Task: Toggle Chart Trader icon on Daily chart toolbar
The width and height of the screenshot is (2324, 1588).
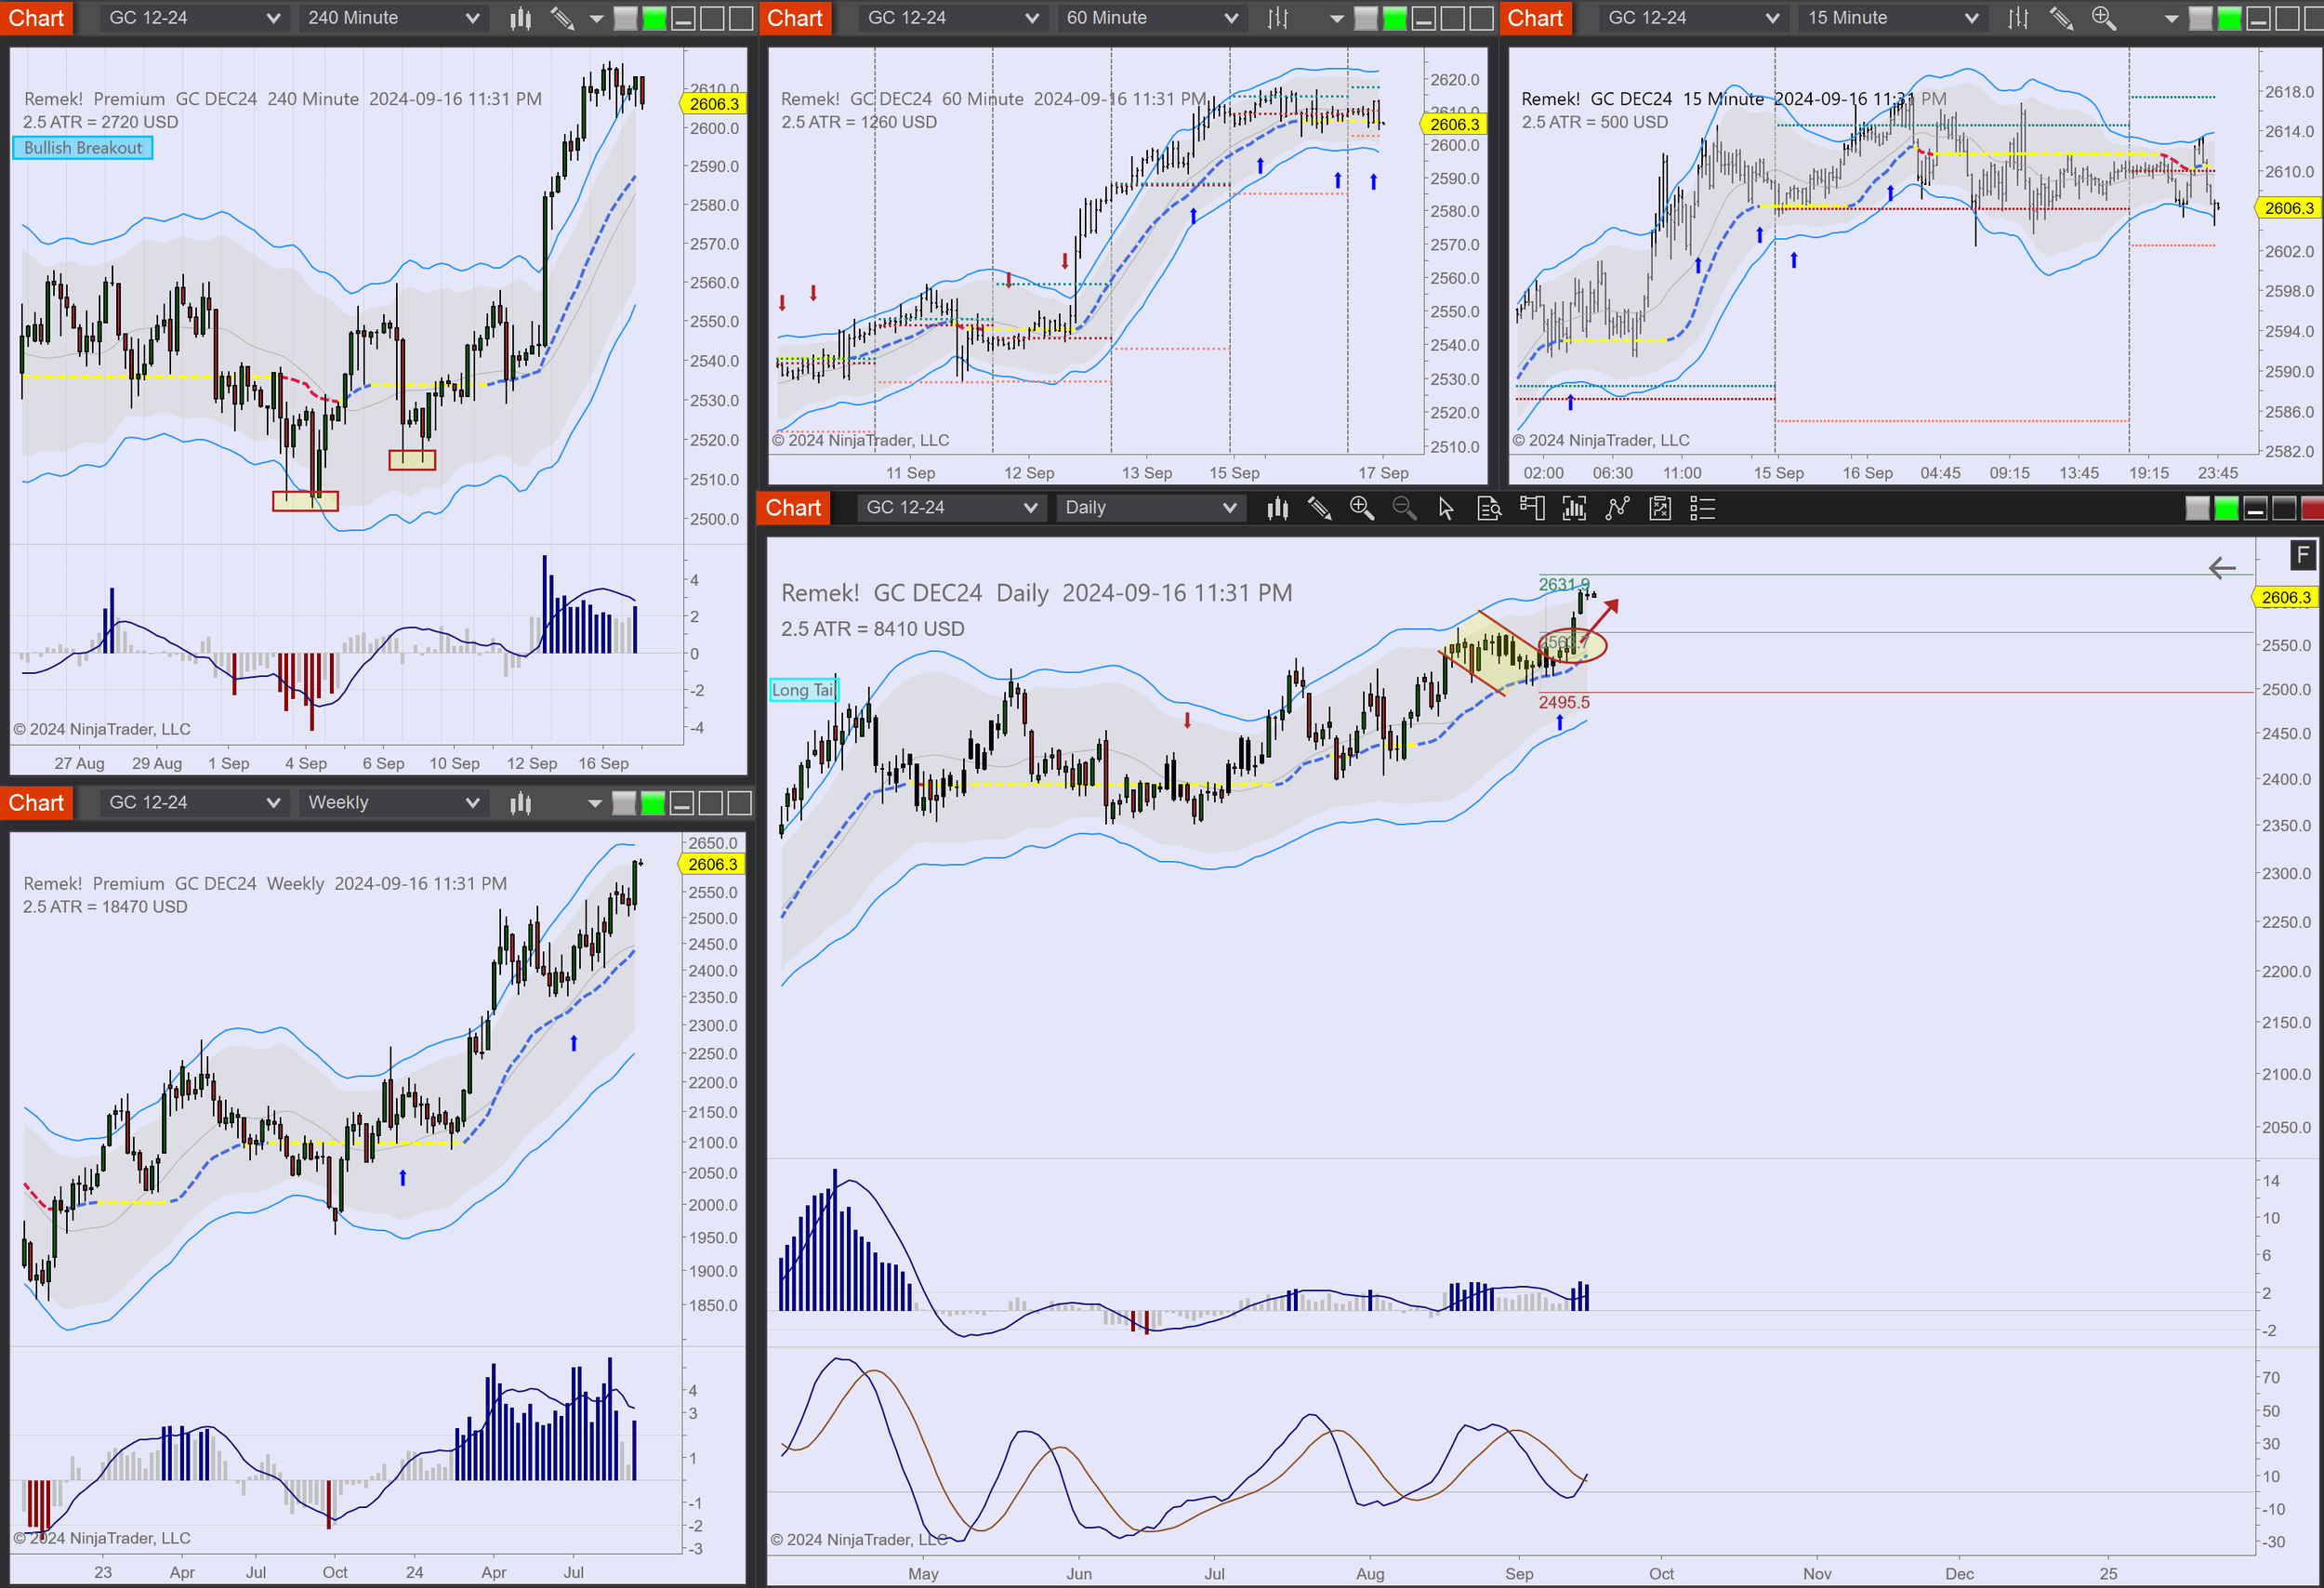Action: coord(1532,508)
